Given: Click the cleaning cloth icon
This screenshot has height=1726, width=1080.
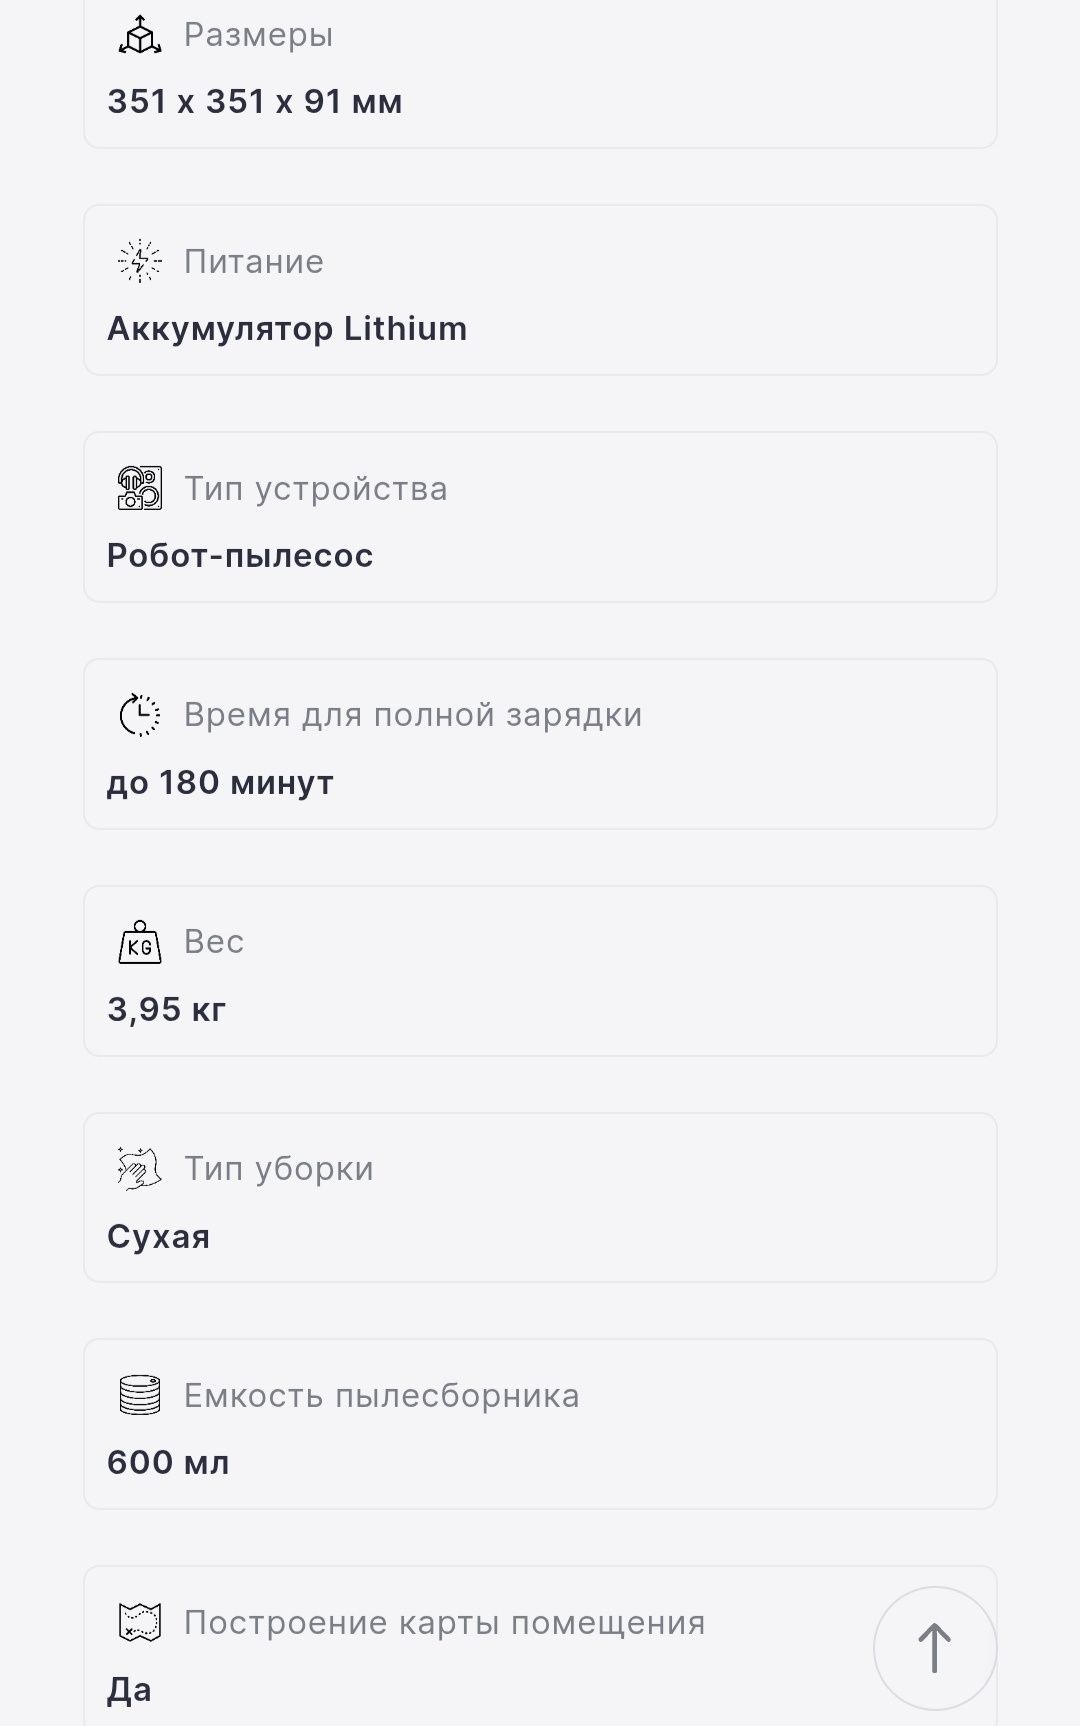Looking at the screenshot, I should click(x=140, y=1169).
